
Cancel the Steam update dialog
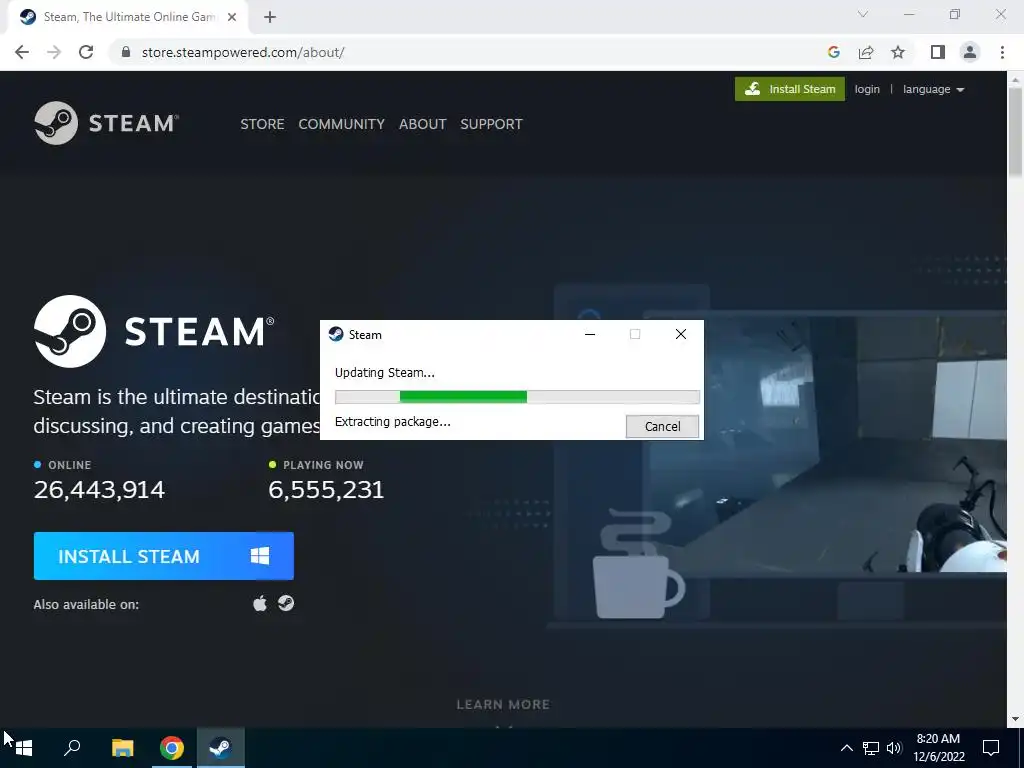tap(662, 426)
